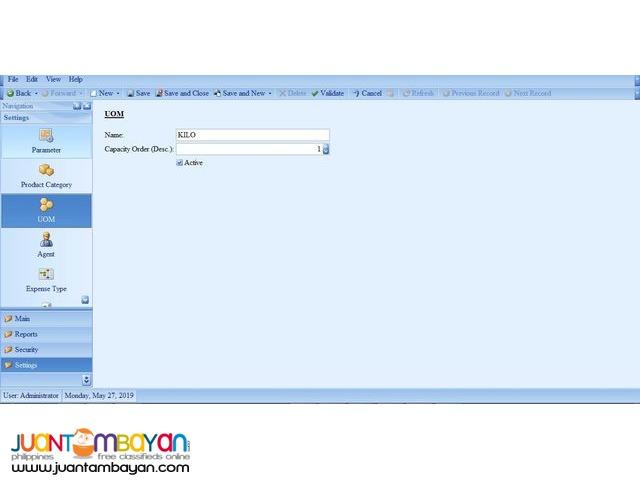640x480 pixels.
Task: Click Save and New
Action: 240,93
